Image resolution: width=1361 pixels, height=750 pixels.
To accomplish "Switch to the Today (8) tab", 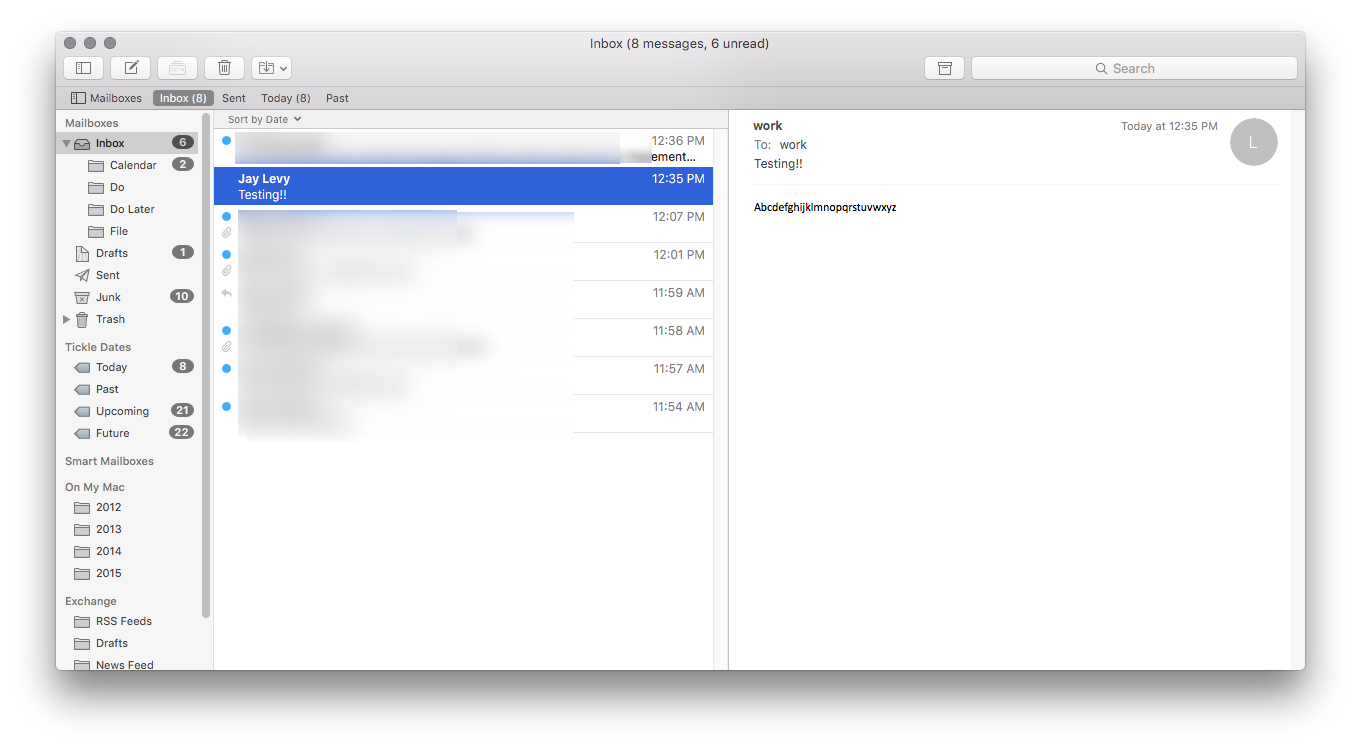I will (285, 97).
